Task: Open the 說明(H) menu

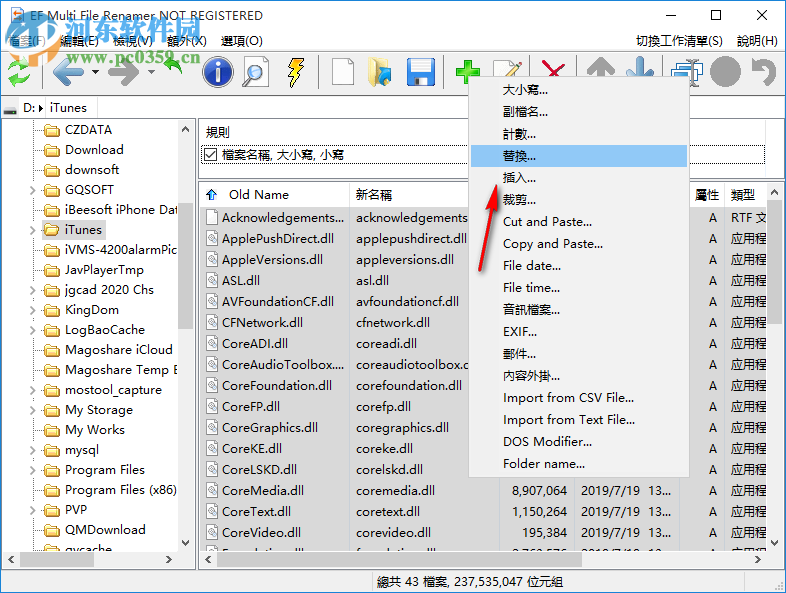Action: 757,41
